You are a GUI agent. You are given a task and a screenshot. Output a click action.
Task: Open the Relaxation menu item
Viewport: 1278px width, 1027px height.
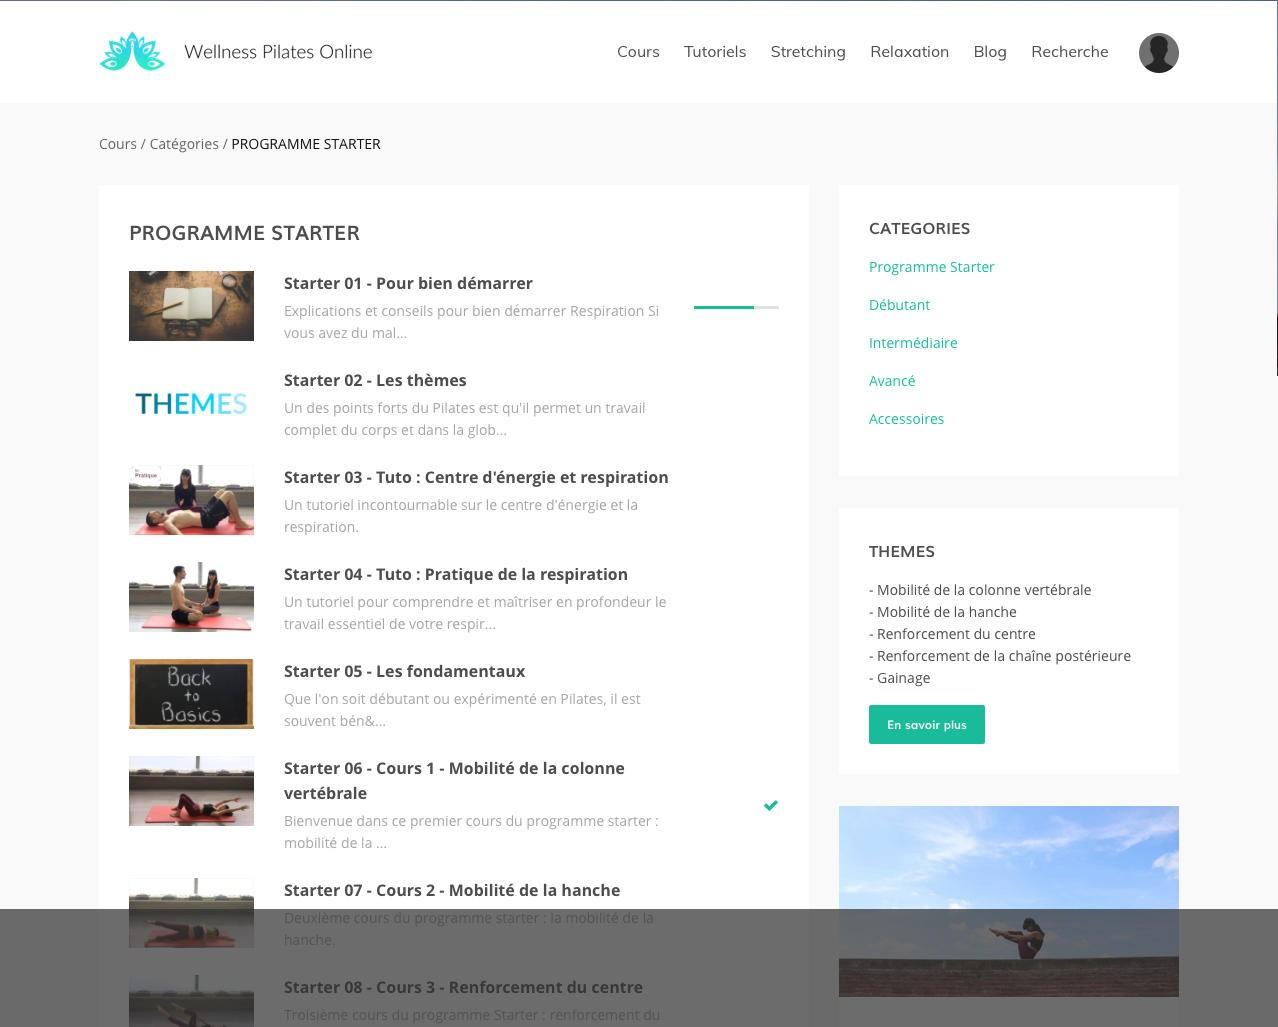(x=909, y=51)
